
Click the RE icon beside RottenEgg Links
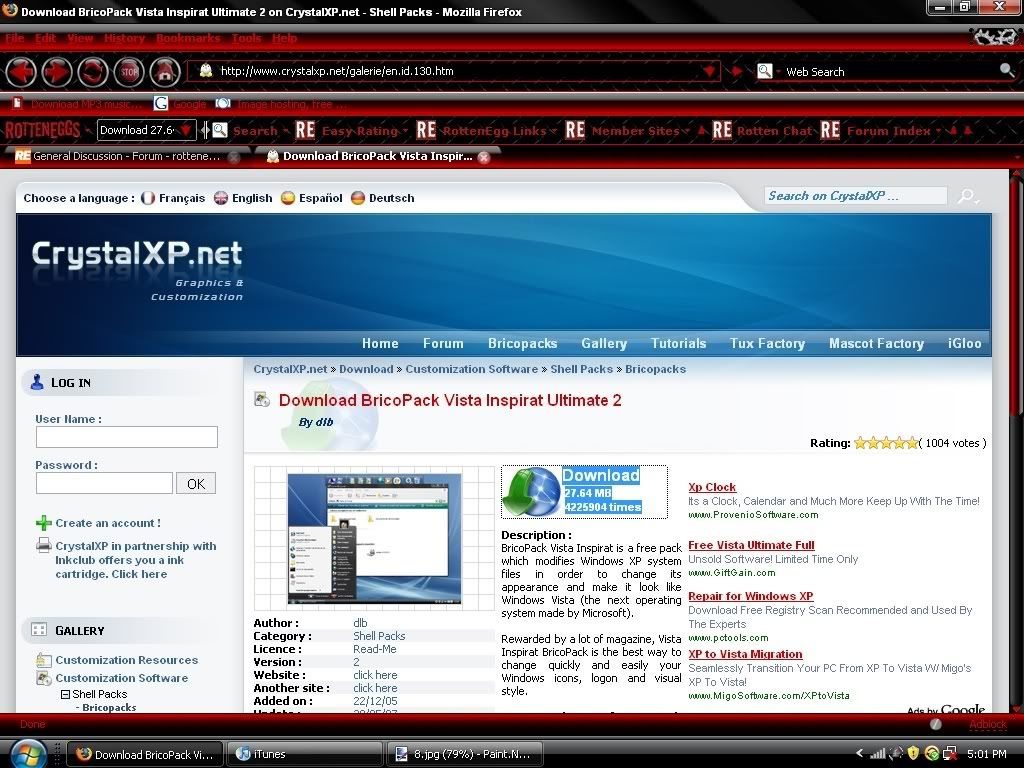[x=426, y=130]
